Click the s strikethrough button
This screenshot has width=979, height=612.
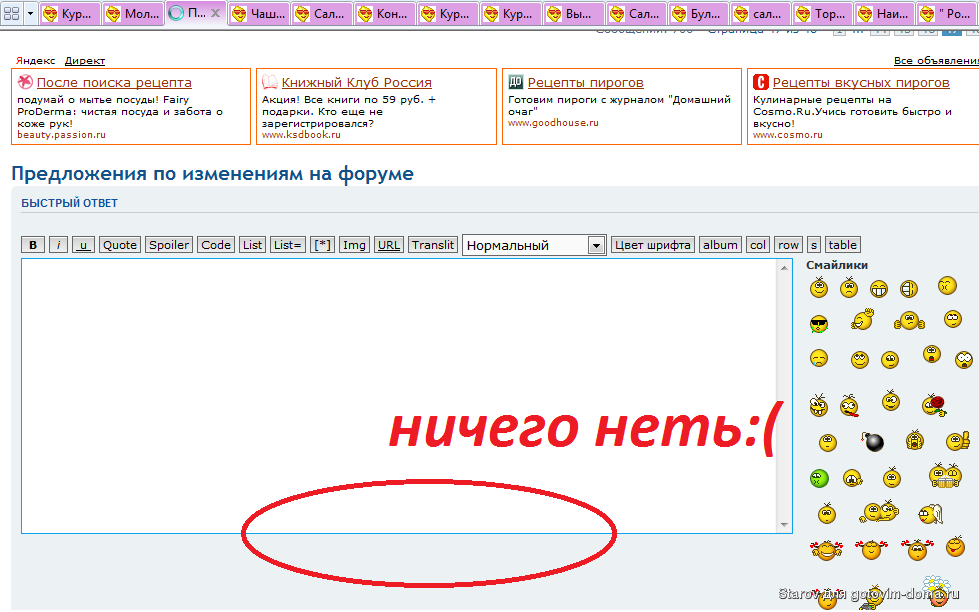point(813,245)
